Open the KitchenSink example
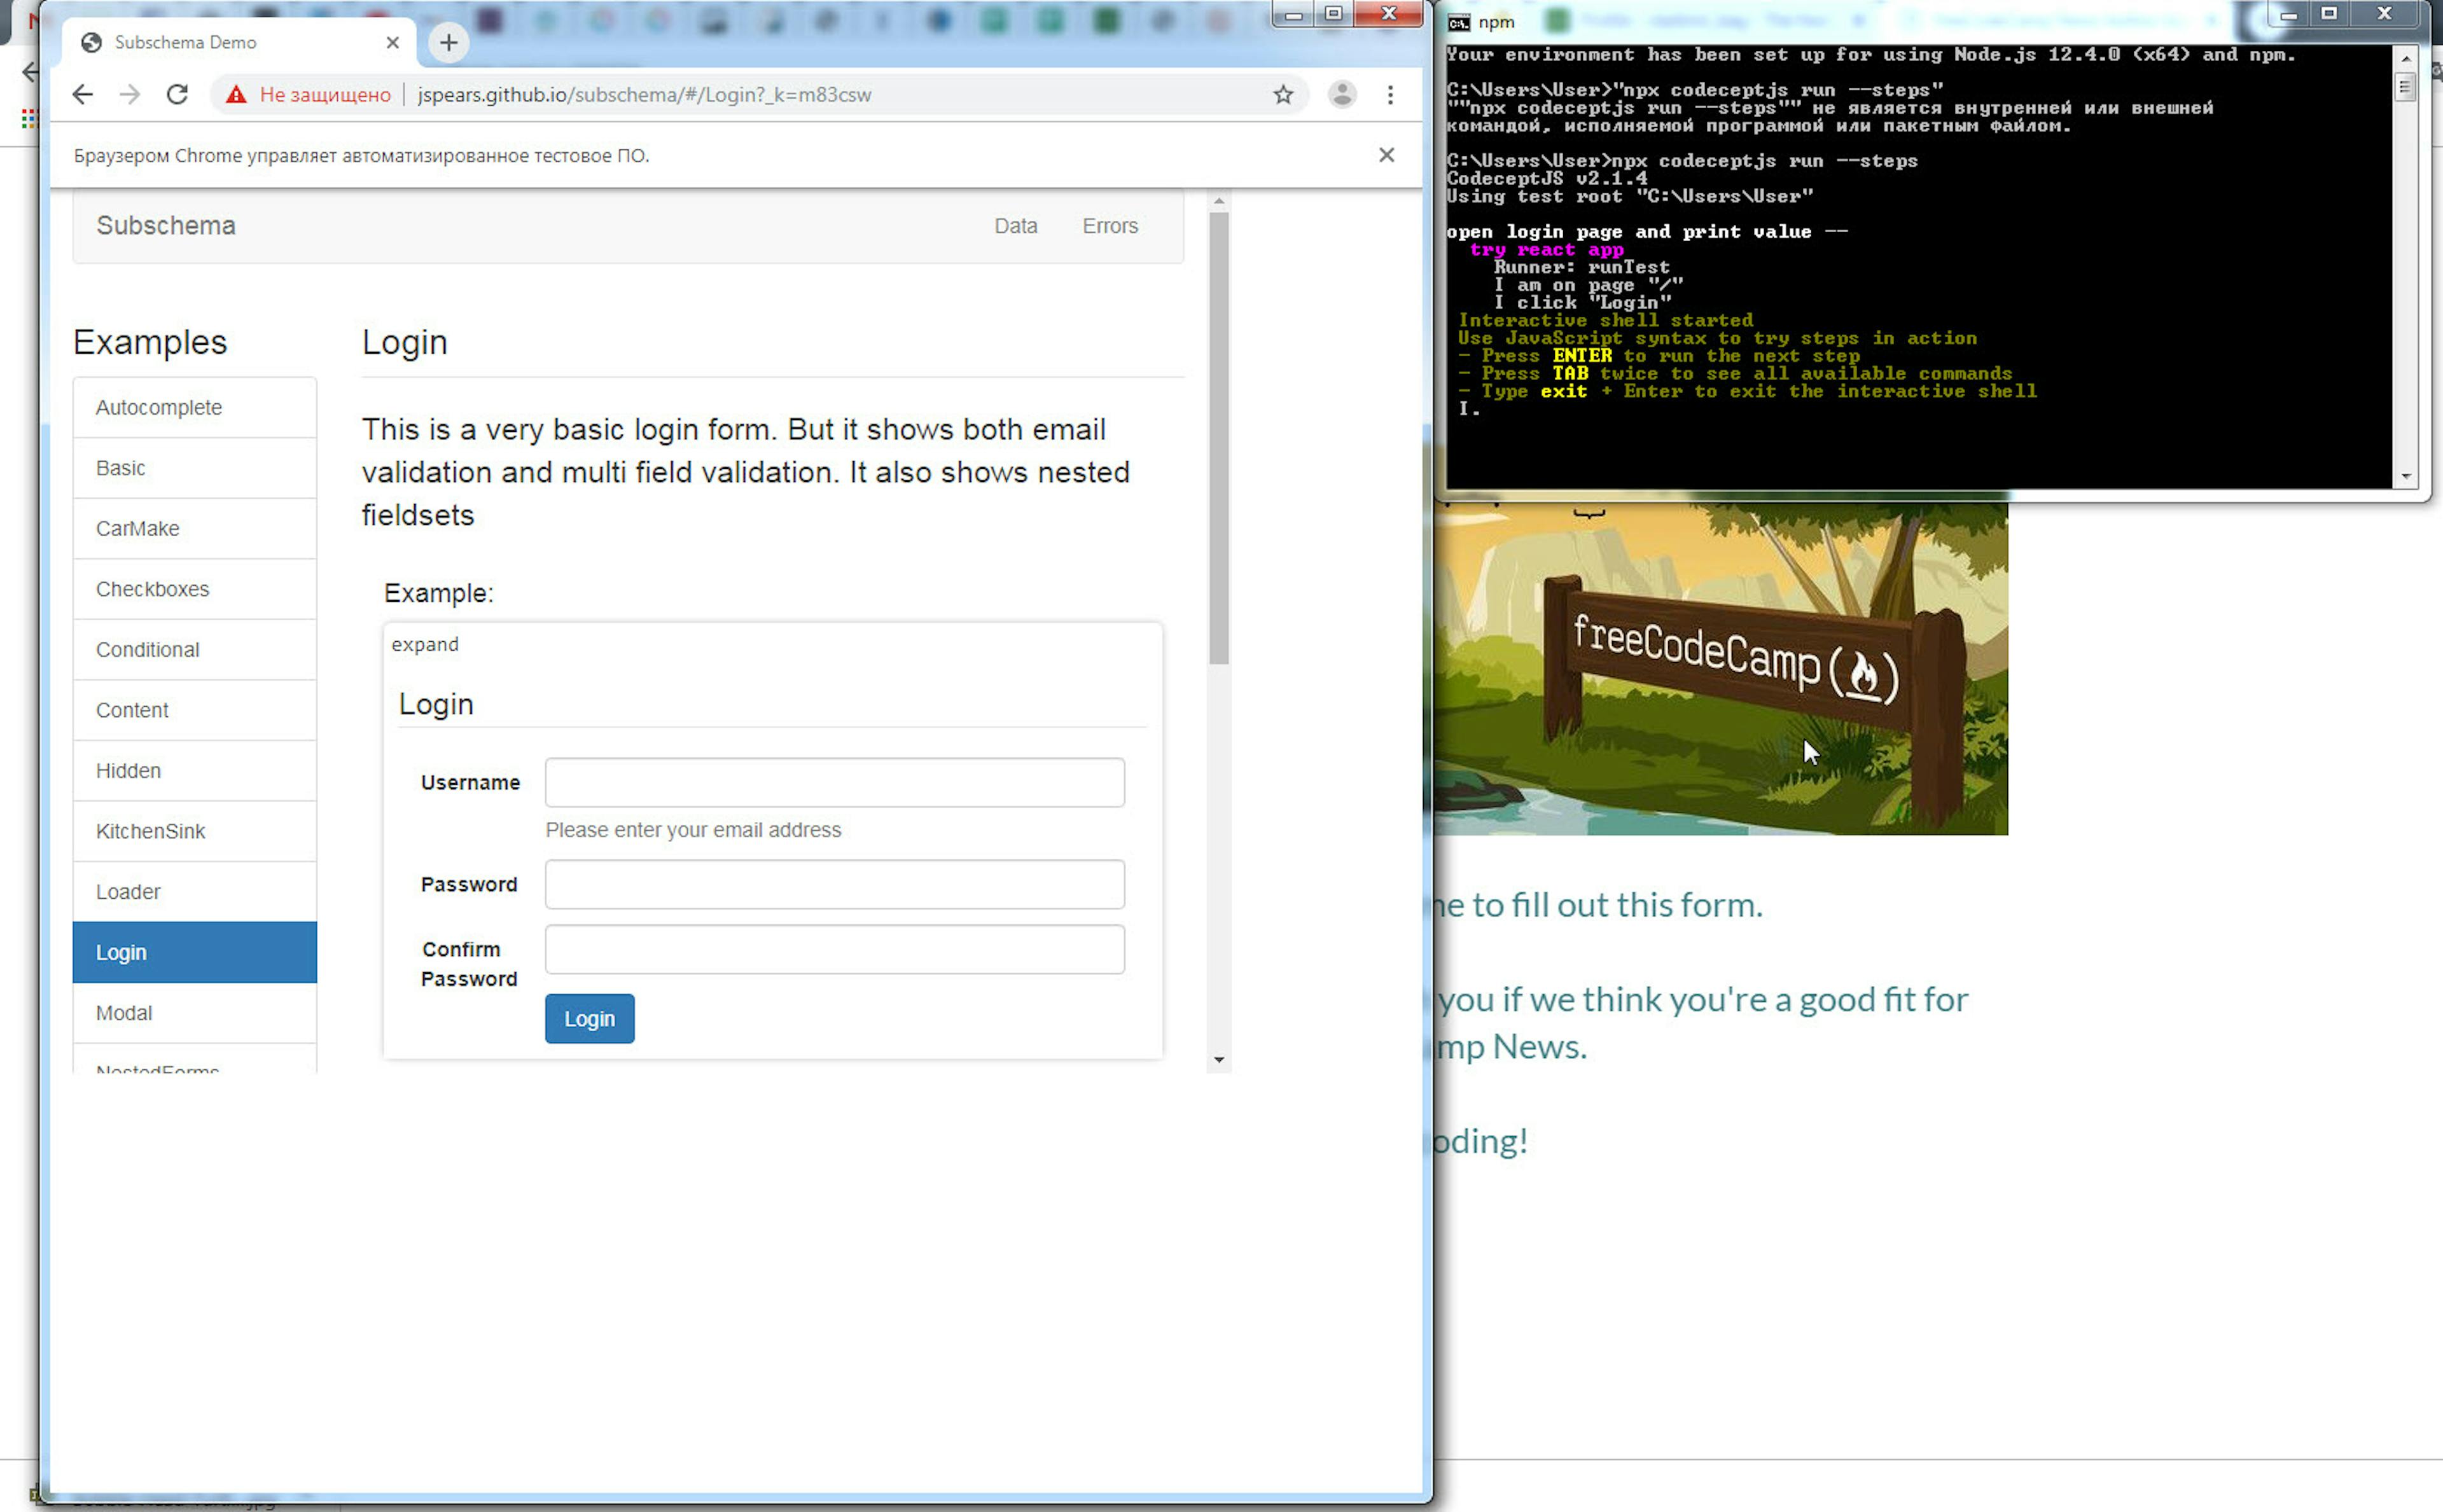 (195, 832)
